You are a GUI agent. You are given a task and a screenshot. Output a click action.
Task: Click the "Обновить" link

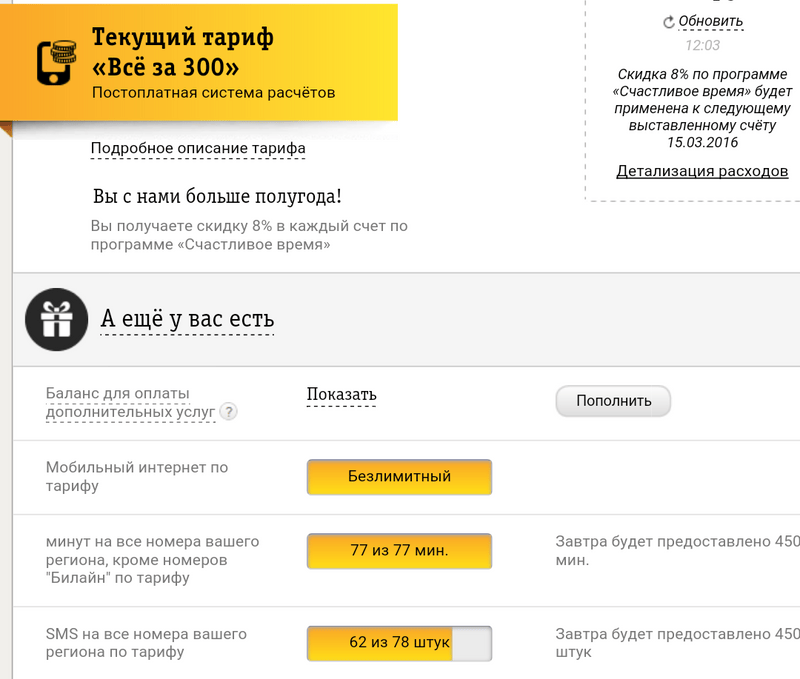pyautogui.click(x=710, y=21)
